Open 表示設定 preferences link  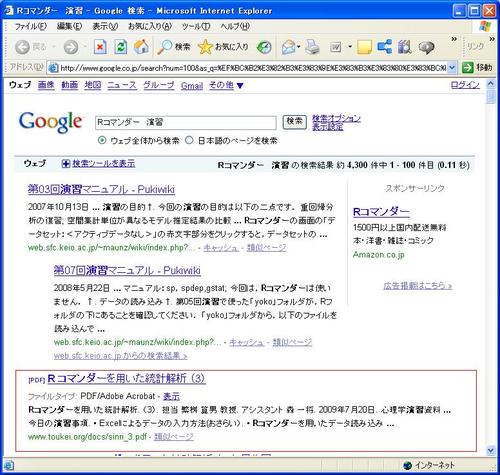point(327,127)
